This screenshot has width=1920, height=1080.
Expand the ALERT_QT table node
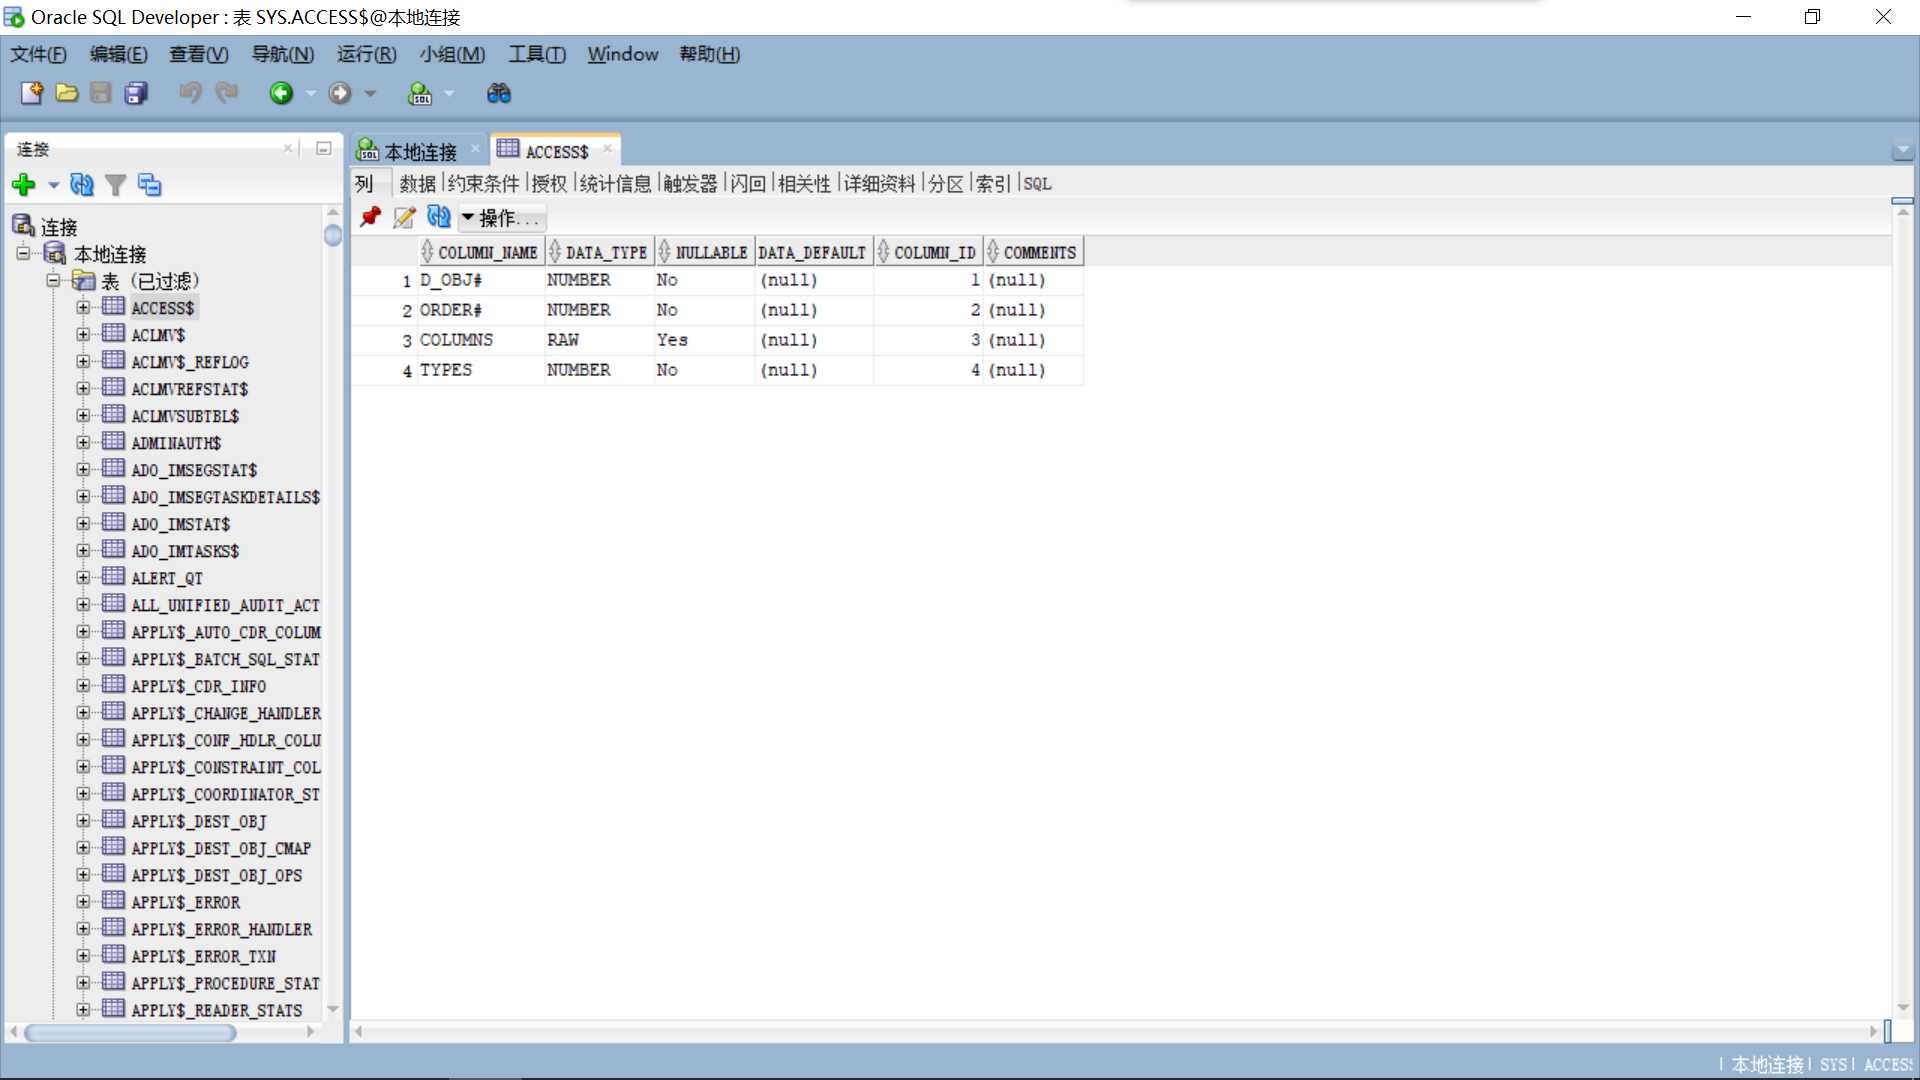[83, 578]
